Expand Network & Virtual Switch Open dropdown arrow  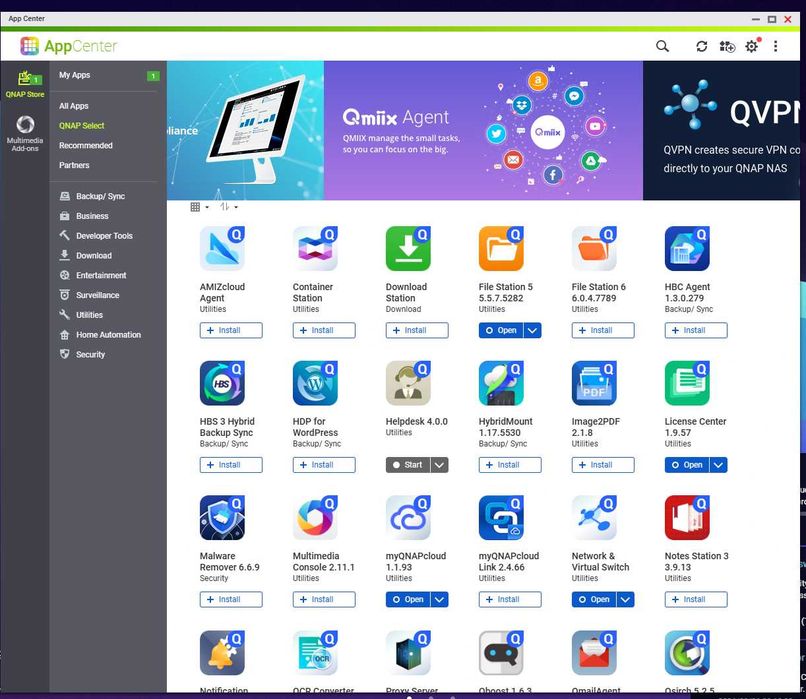[x=626, y=600]
